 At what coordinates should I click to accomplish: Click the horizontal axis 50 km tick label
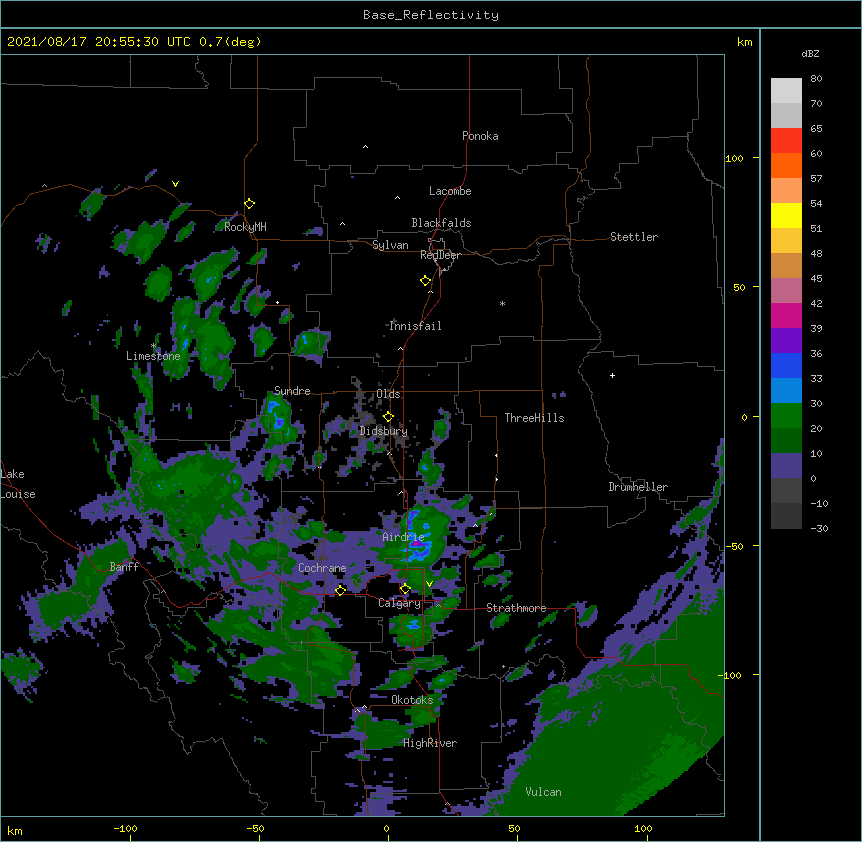[514, 828]
